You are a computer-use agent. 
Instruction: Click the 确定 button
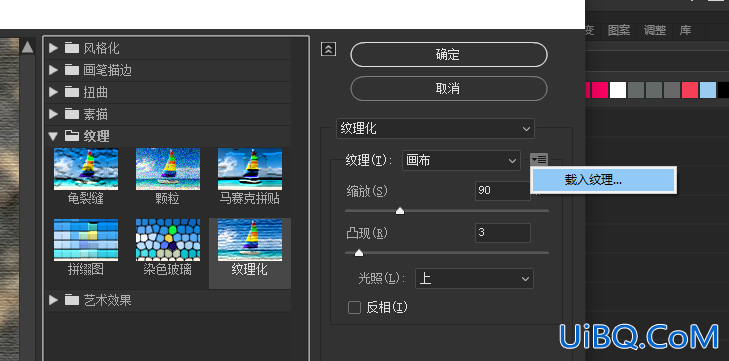coord(449,55)
